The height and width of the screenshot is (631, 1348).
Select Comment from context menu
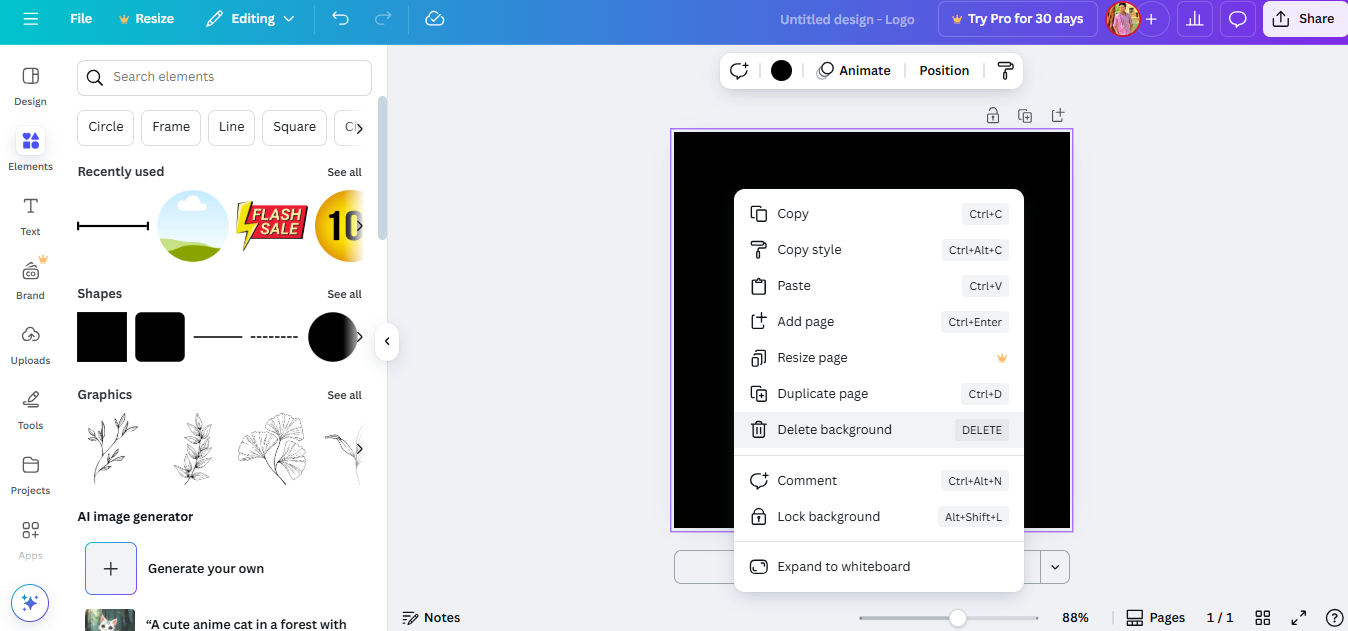(x=879, y=480)
